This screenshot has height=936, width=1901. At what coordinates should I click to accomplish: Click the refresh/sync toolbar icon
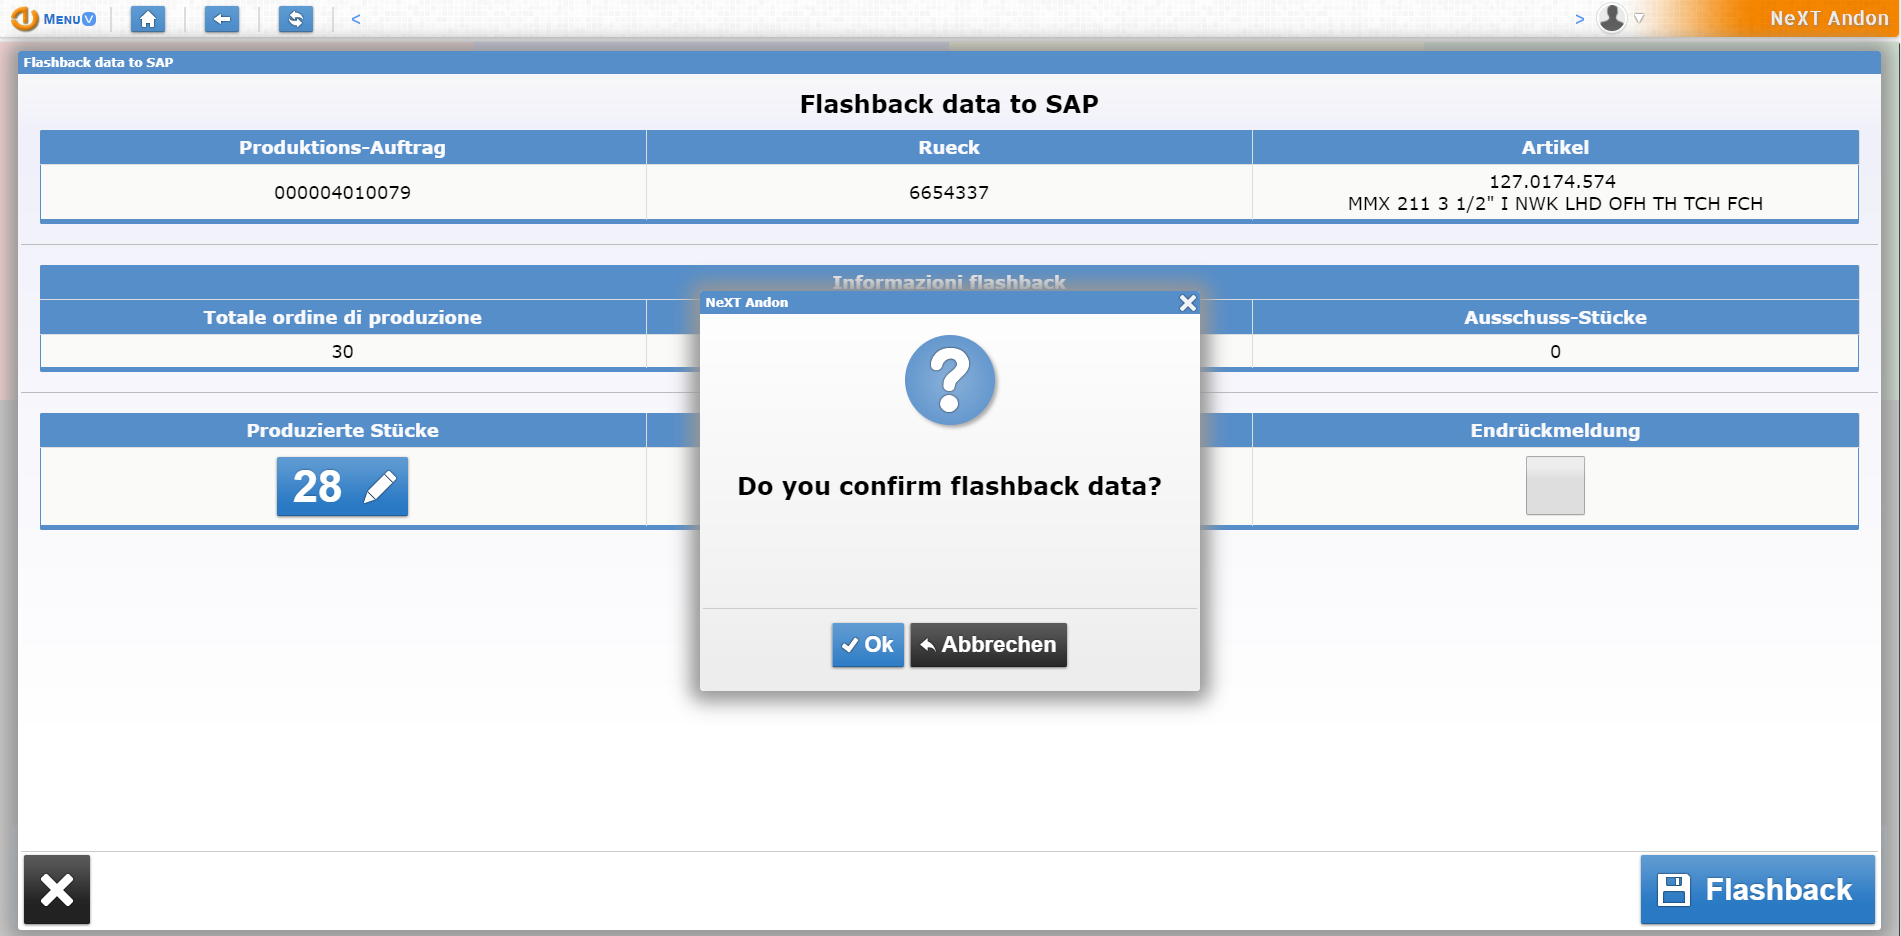point(295,18)
